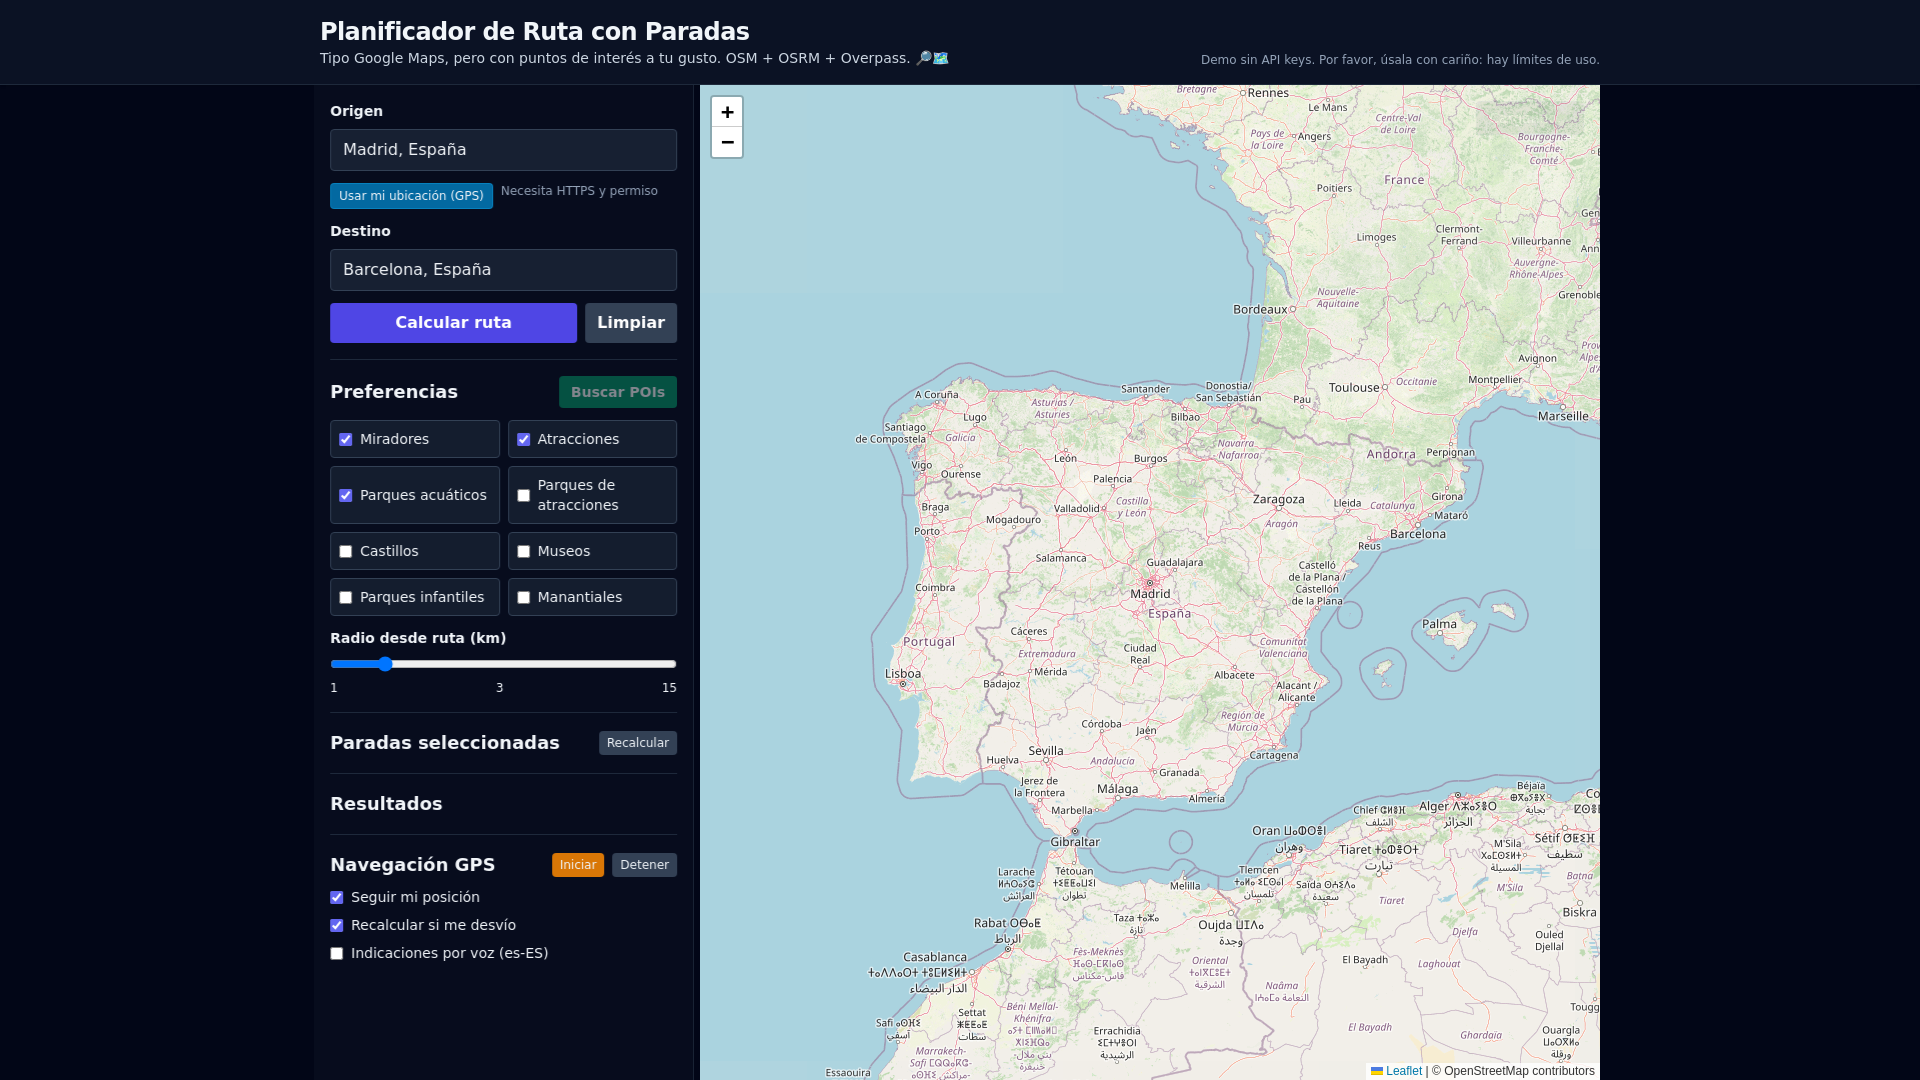1920x1080 pixels.
Task: Enable the Castillos checkbox
Action: 346,552
